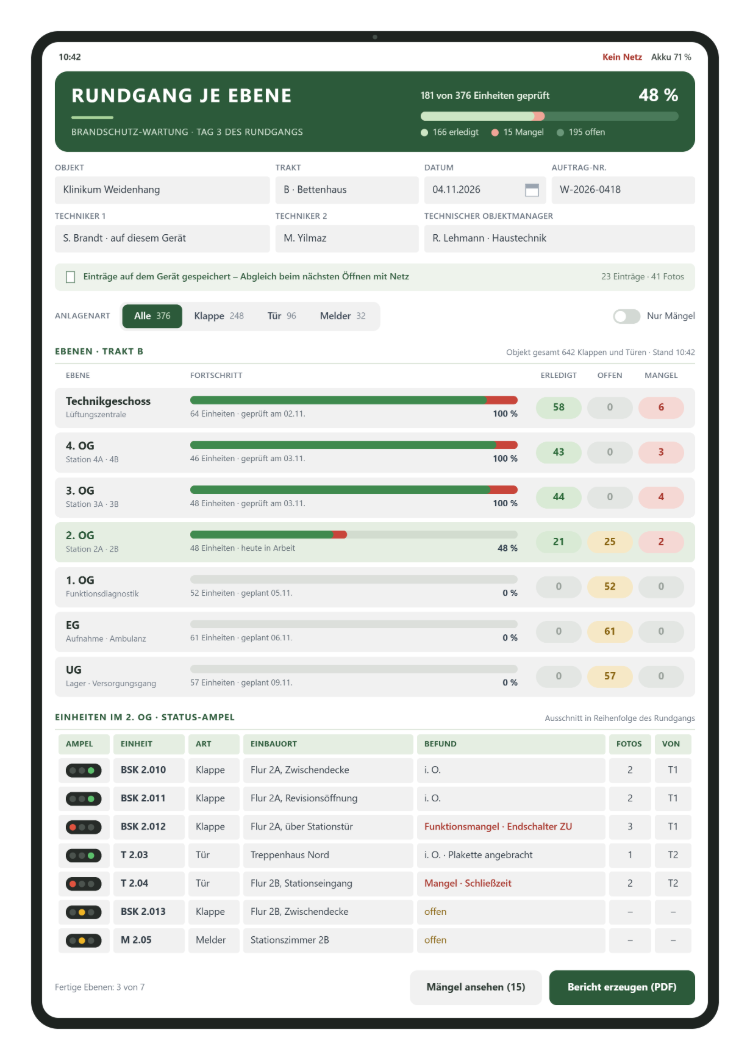
Task: Edit Techniker 1 field S. Brandt
Action: (162, 238)
